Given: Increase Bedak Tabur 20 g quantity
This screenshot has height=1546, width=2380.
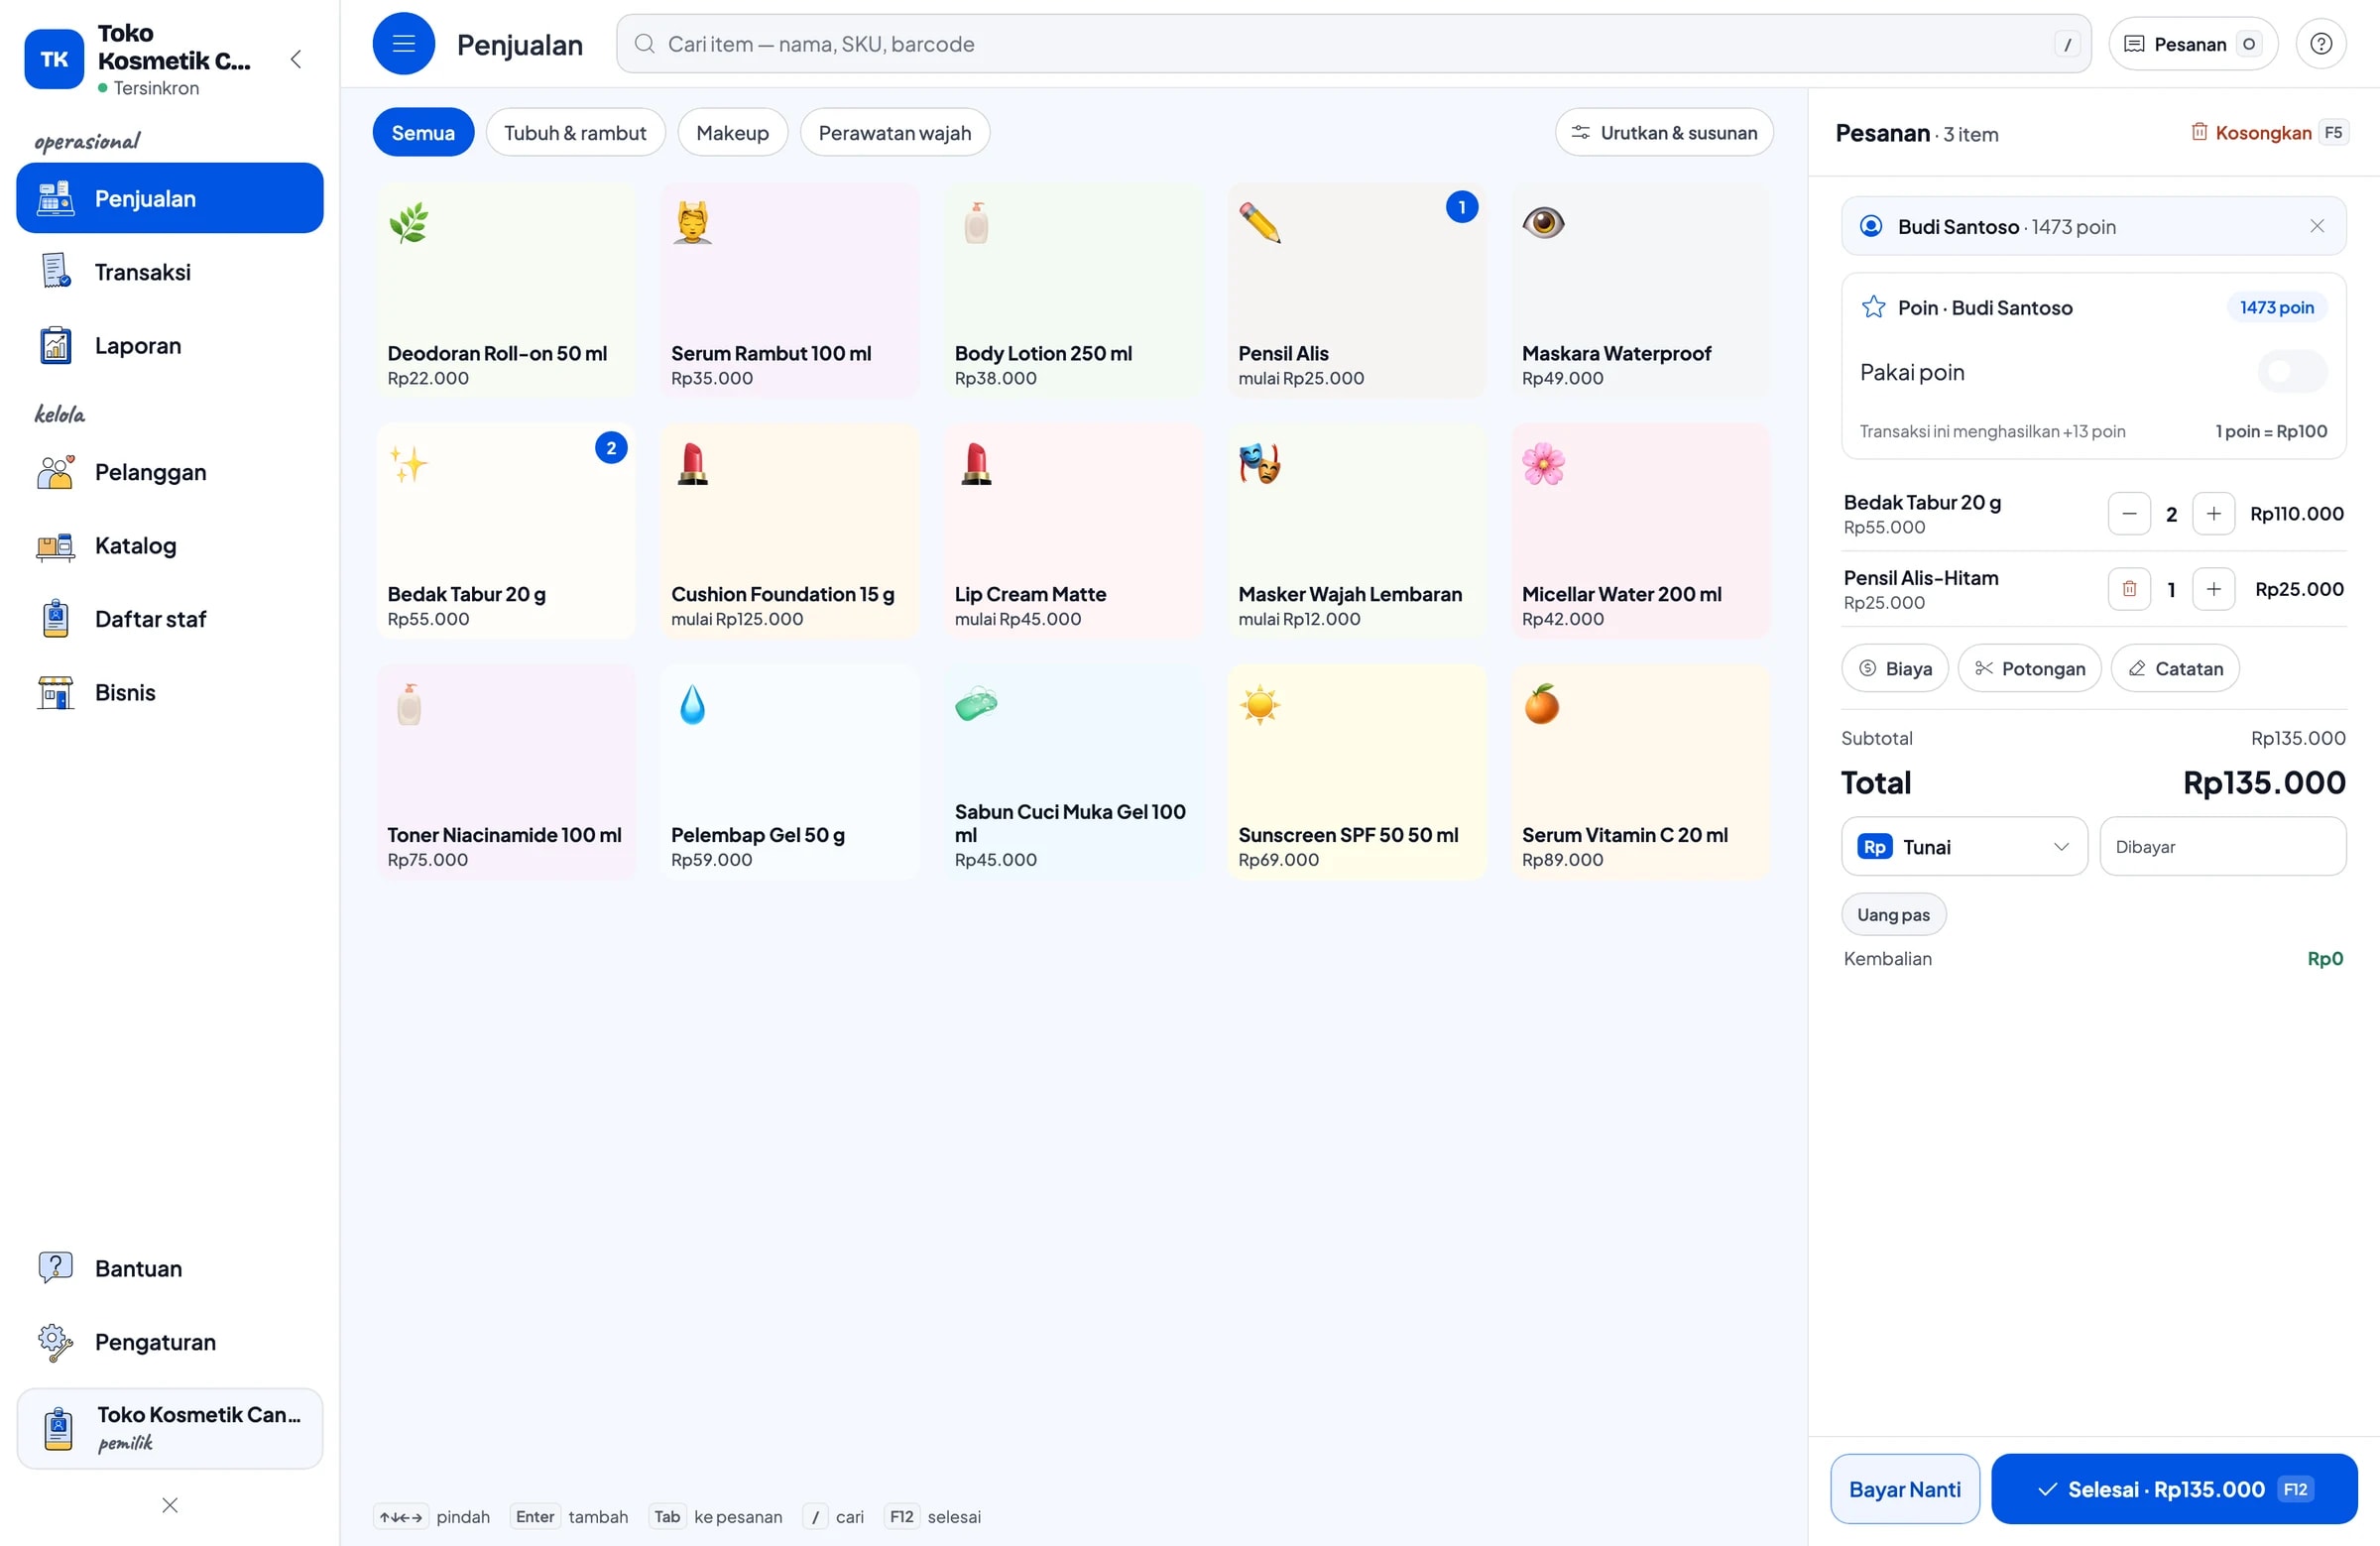Looking at the screenshot, I should pyautogui.click(x=2213, y=514).
